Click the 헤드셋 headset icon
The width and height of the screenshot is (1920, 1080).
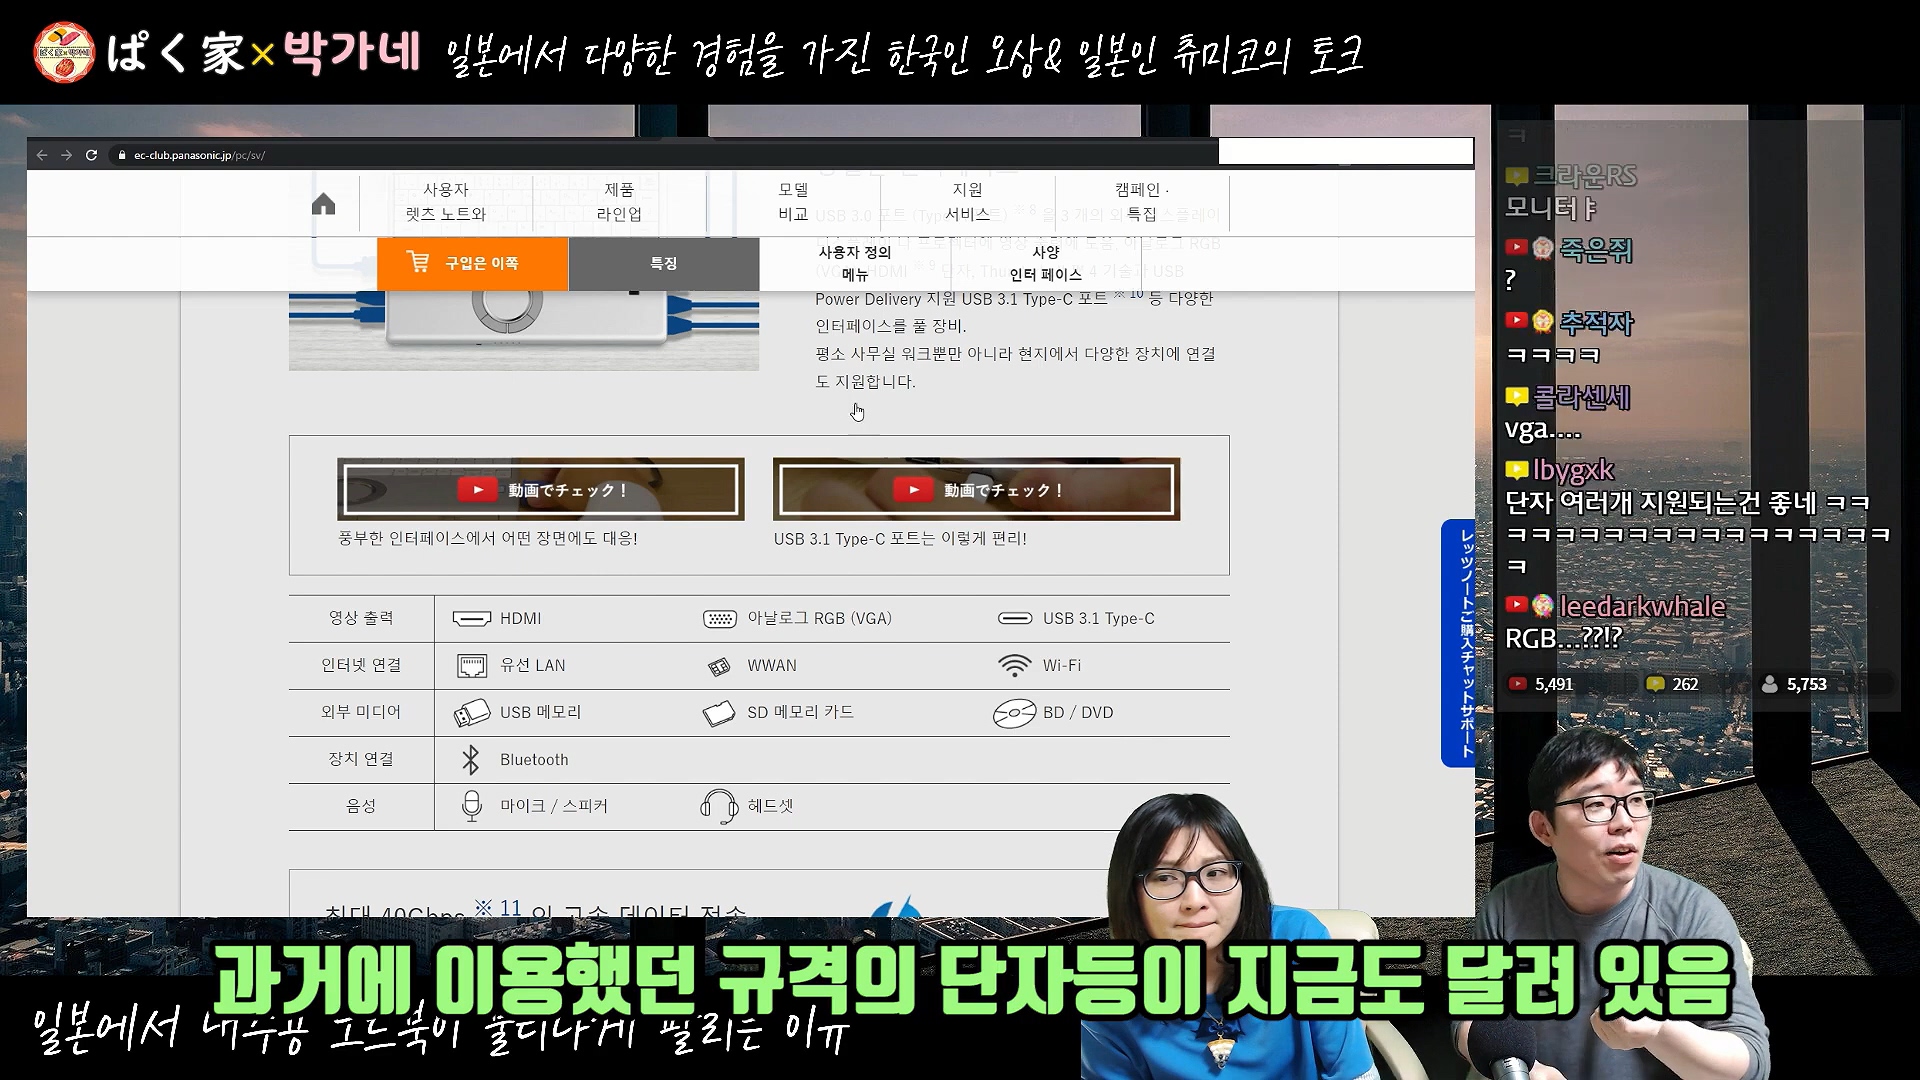[x=719, y=806]
